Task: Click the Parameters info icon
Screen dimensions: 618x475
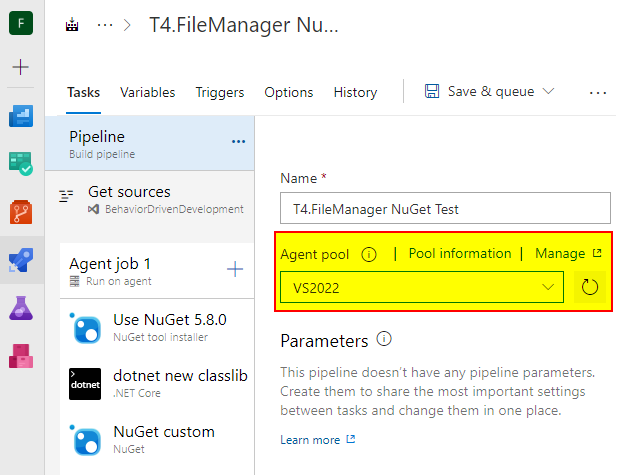Action: click(384, 339)
